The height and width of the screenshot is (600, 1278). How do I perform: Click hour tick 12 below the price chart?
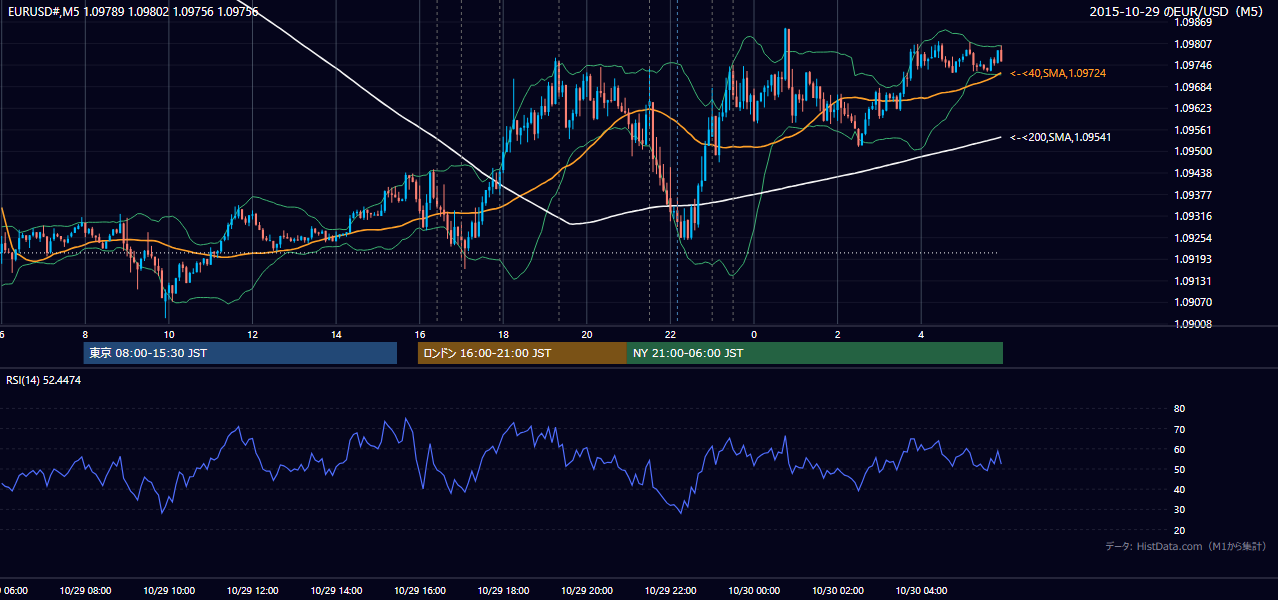252,335
